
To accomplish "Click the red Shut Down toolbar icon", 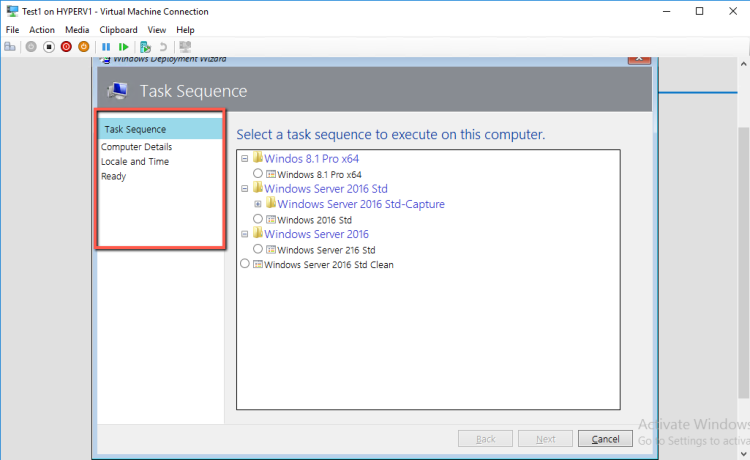I will pyautogui.click(x=66, y=47).
